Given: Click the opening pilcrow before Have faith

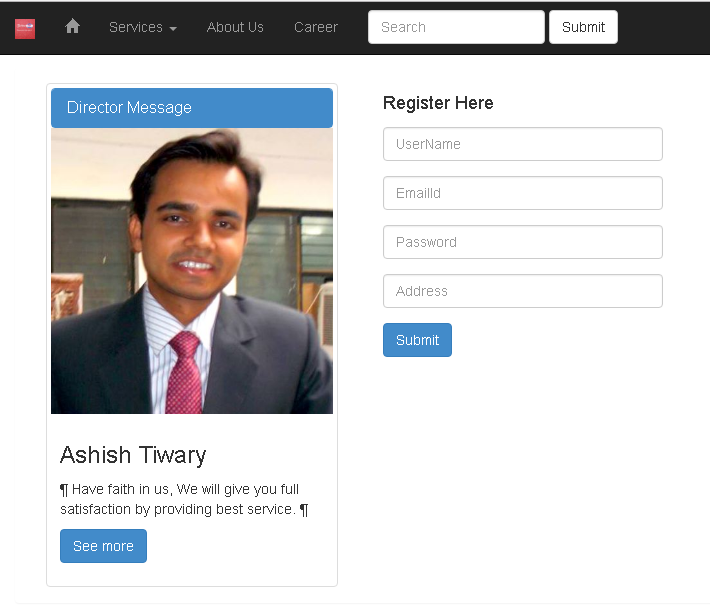Looking at the screenshot, I should click(64, 490).
